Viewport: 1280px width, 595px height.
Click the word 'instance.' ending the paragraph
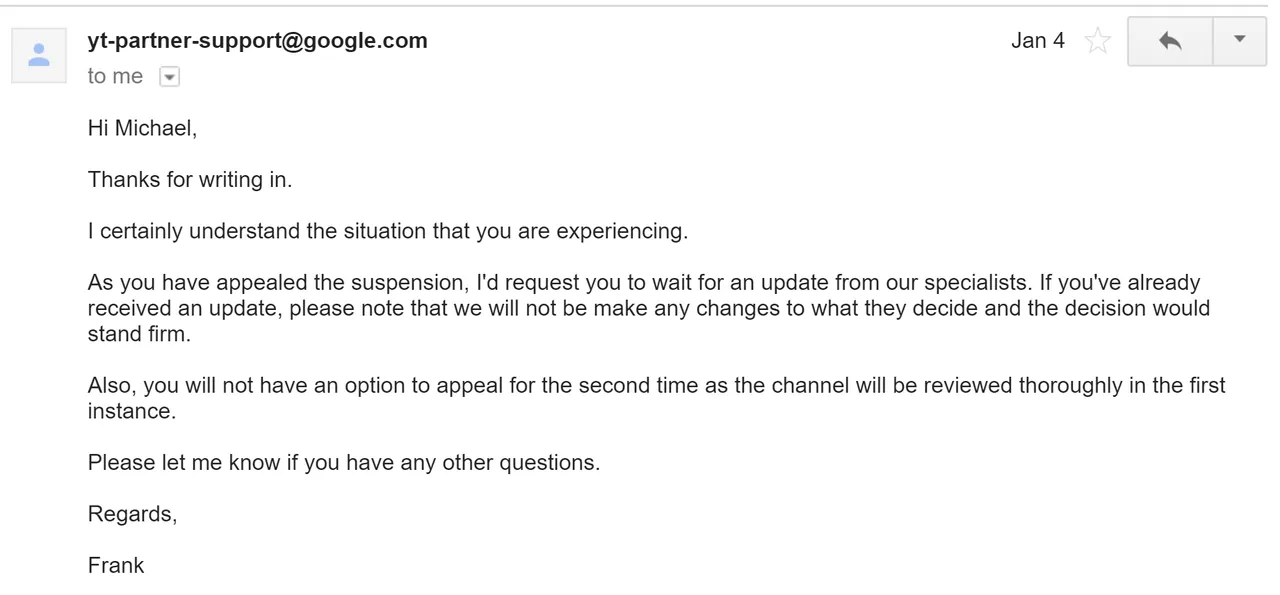132,411
